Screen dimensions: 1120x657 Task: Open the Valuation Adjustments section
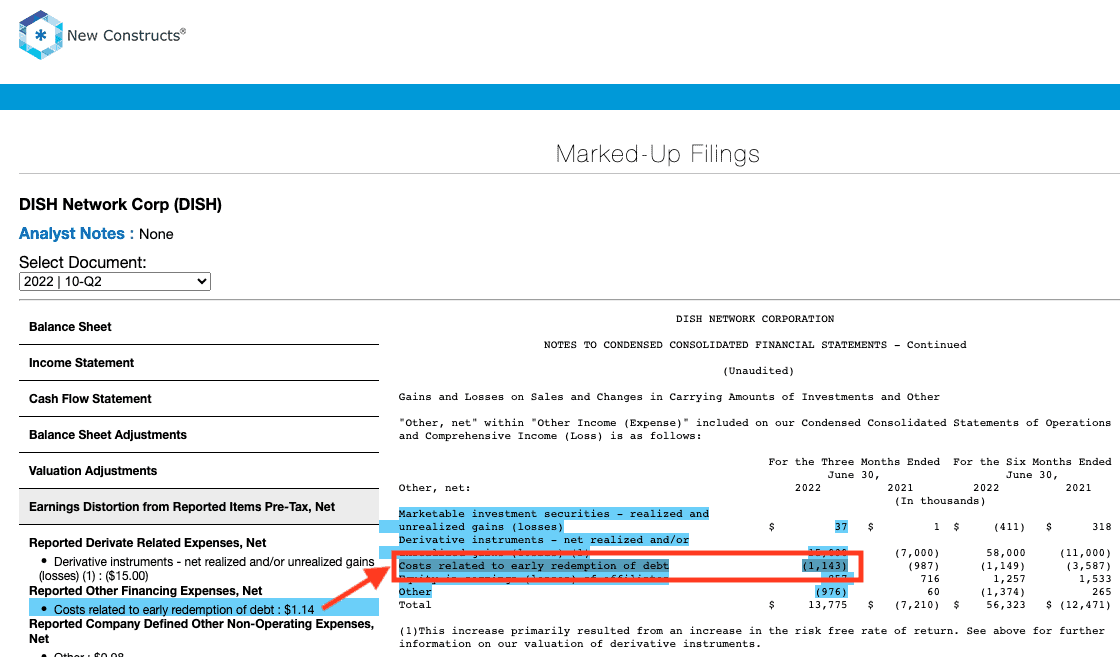coord(199,471)
